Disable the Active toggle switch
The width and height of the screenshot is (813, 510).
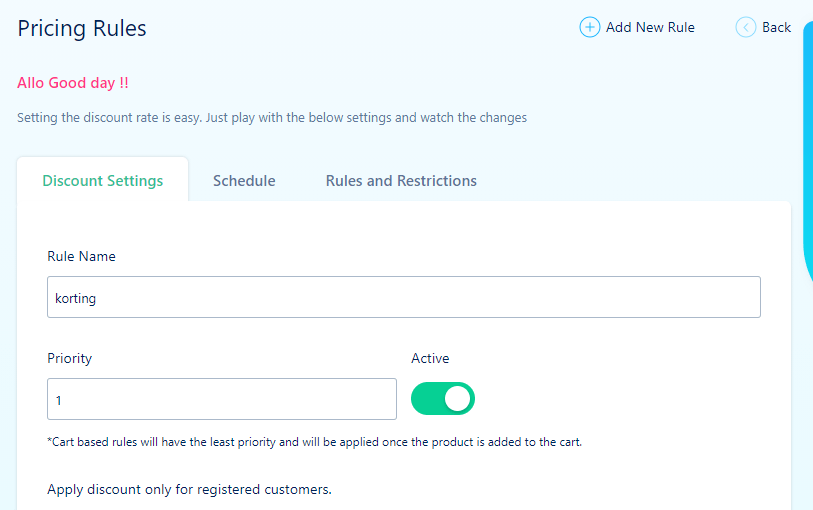[443, 399]
